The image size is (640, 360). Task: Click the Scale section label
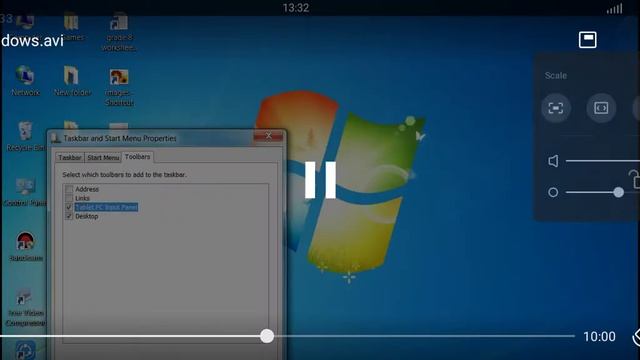point(556,76)
